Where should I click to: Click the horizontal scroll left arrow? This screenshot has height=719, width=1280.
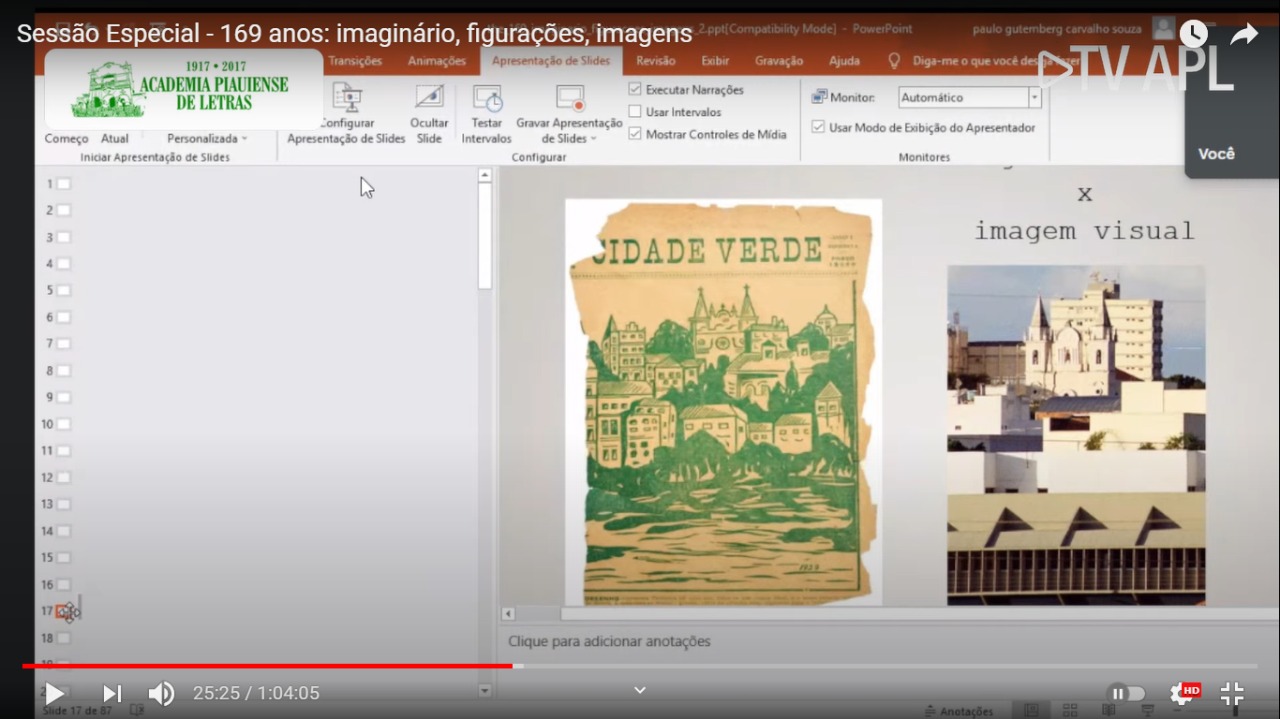pyautogui.click(x=508, y=614)
